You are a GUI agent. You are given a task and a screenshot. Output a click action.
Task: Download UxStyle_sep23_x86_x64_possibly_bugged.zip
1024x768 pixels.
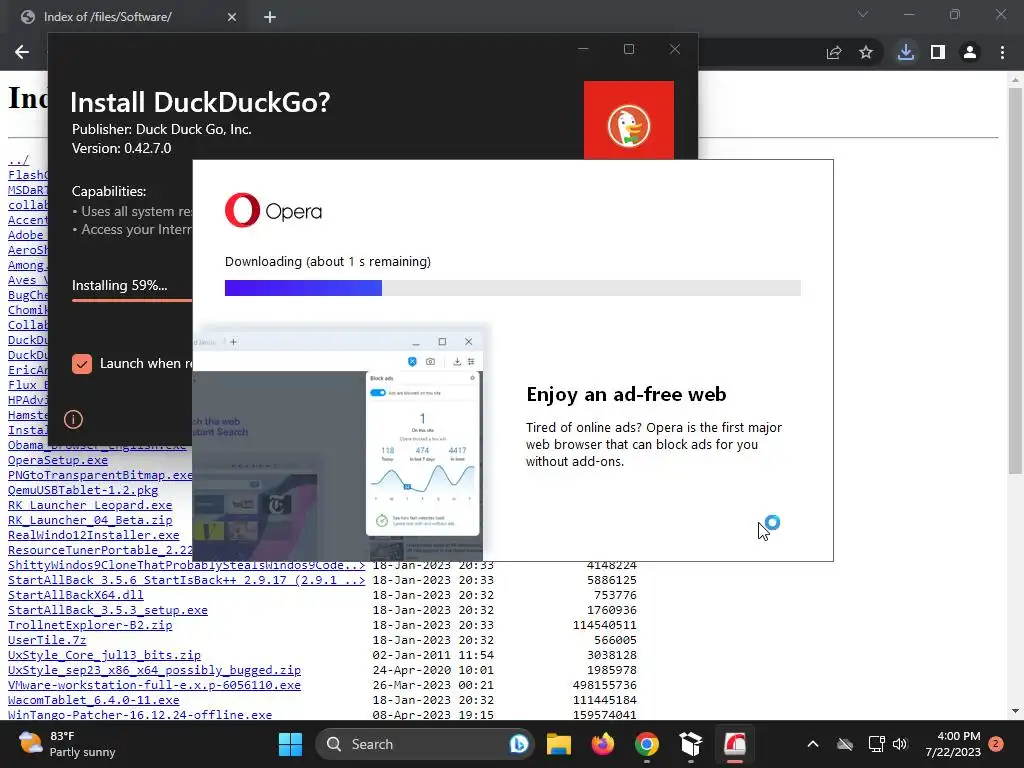[x=154, y=670]
